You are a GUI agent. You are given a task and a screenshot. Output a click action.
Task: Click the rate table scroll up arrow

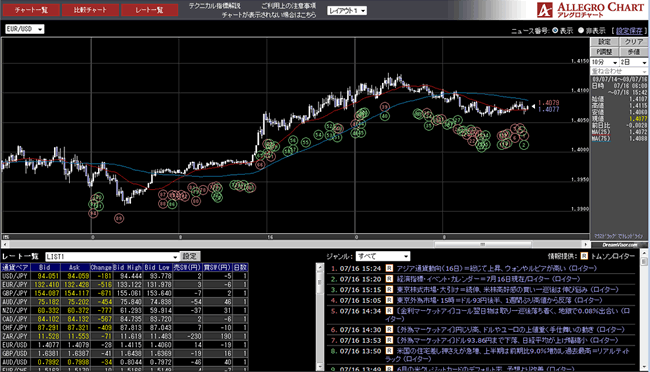(320, 267)
